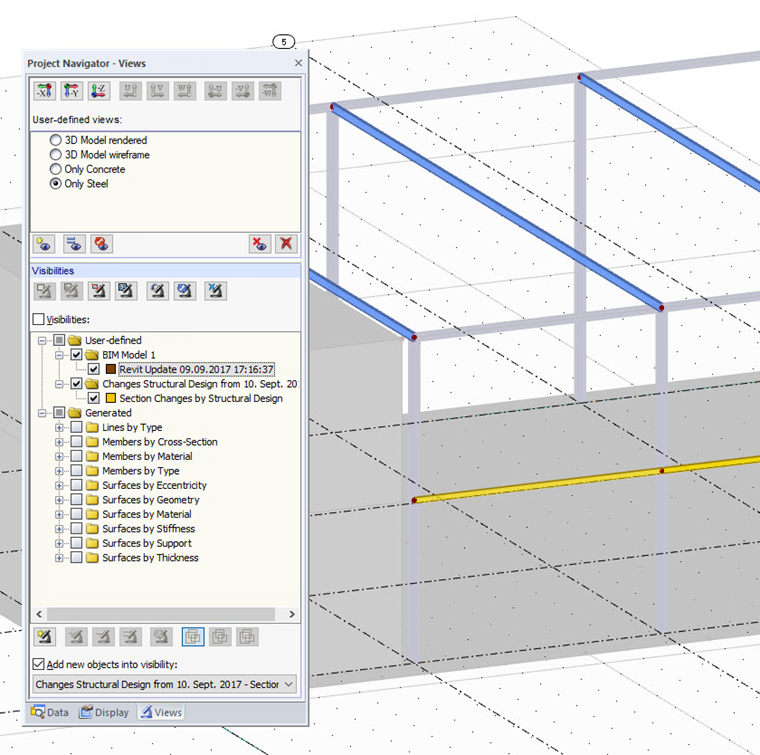This screenshot has height=755, width=760.
Task: Expand the Surfaces by Geometry node
Action: pyautogui.click(x=59, y=500)
